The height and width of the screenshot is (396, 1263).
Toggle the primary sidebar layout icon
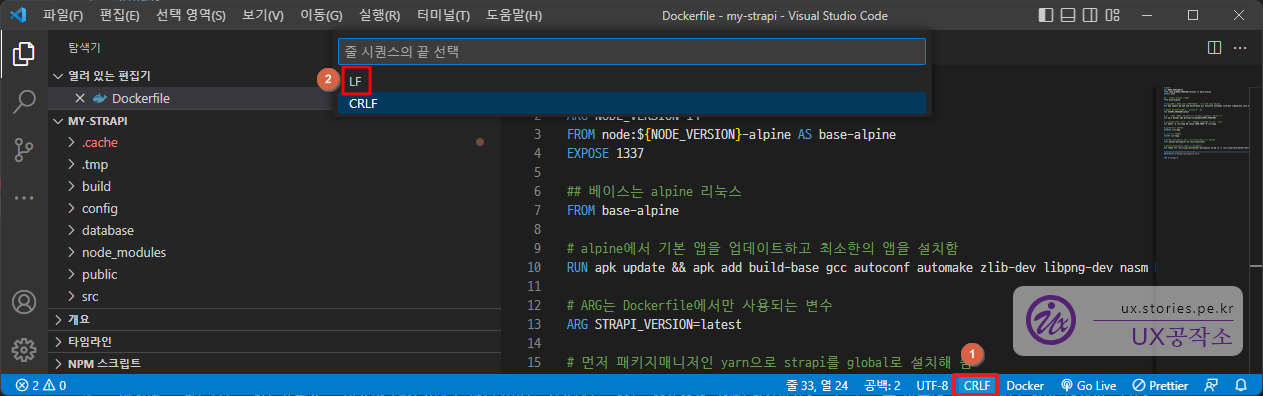coord(1046,15)
